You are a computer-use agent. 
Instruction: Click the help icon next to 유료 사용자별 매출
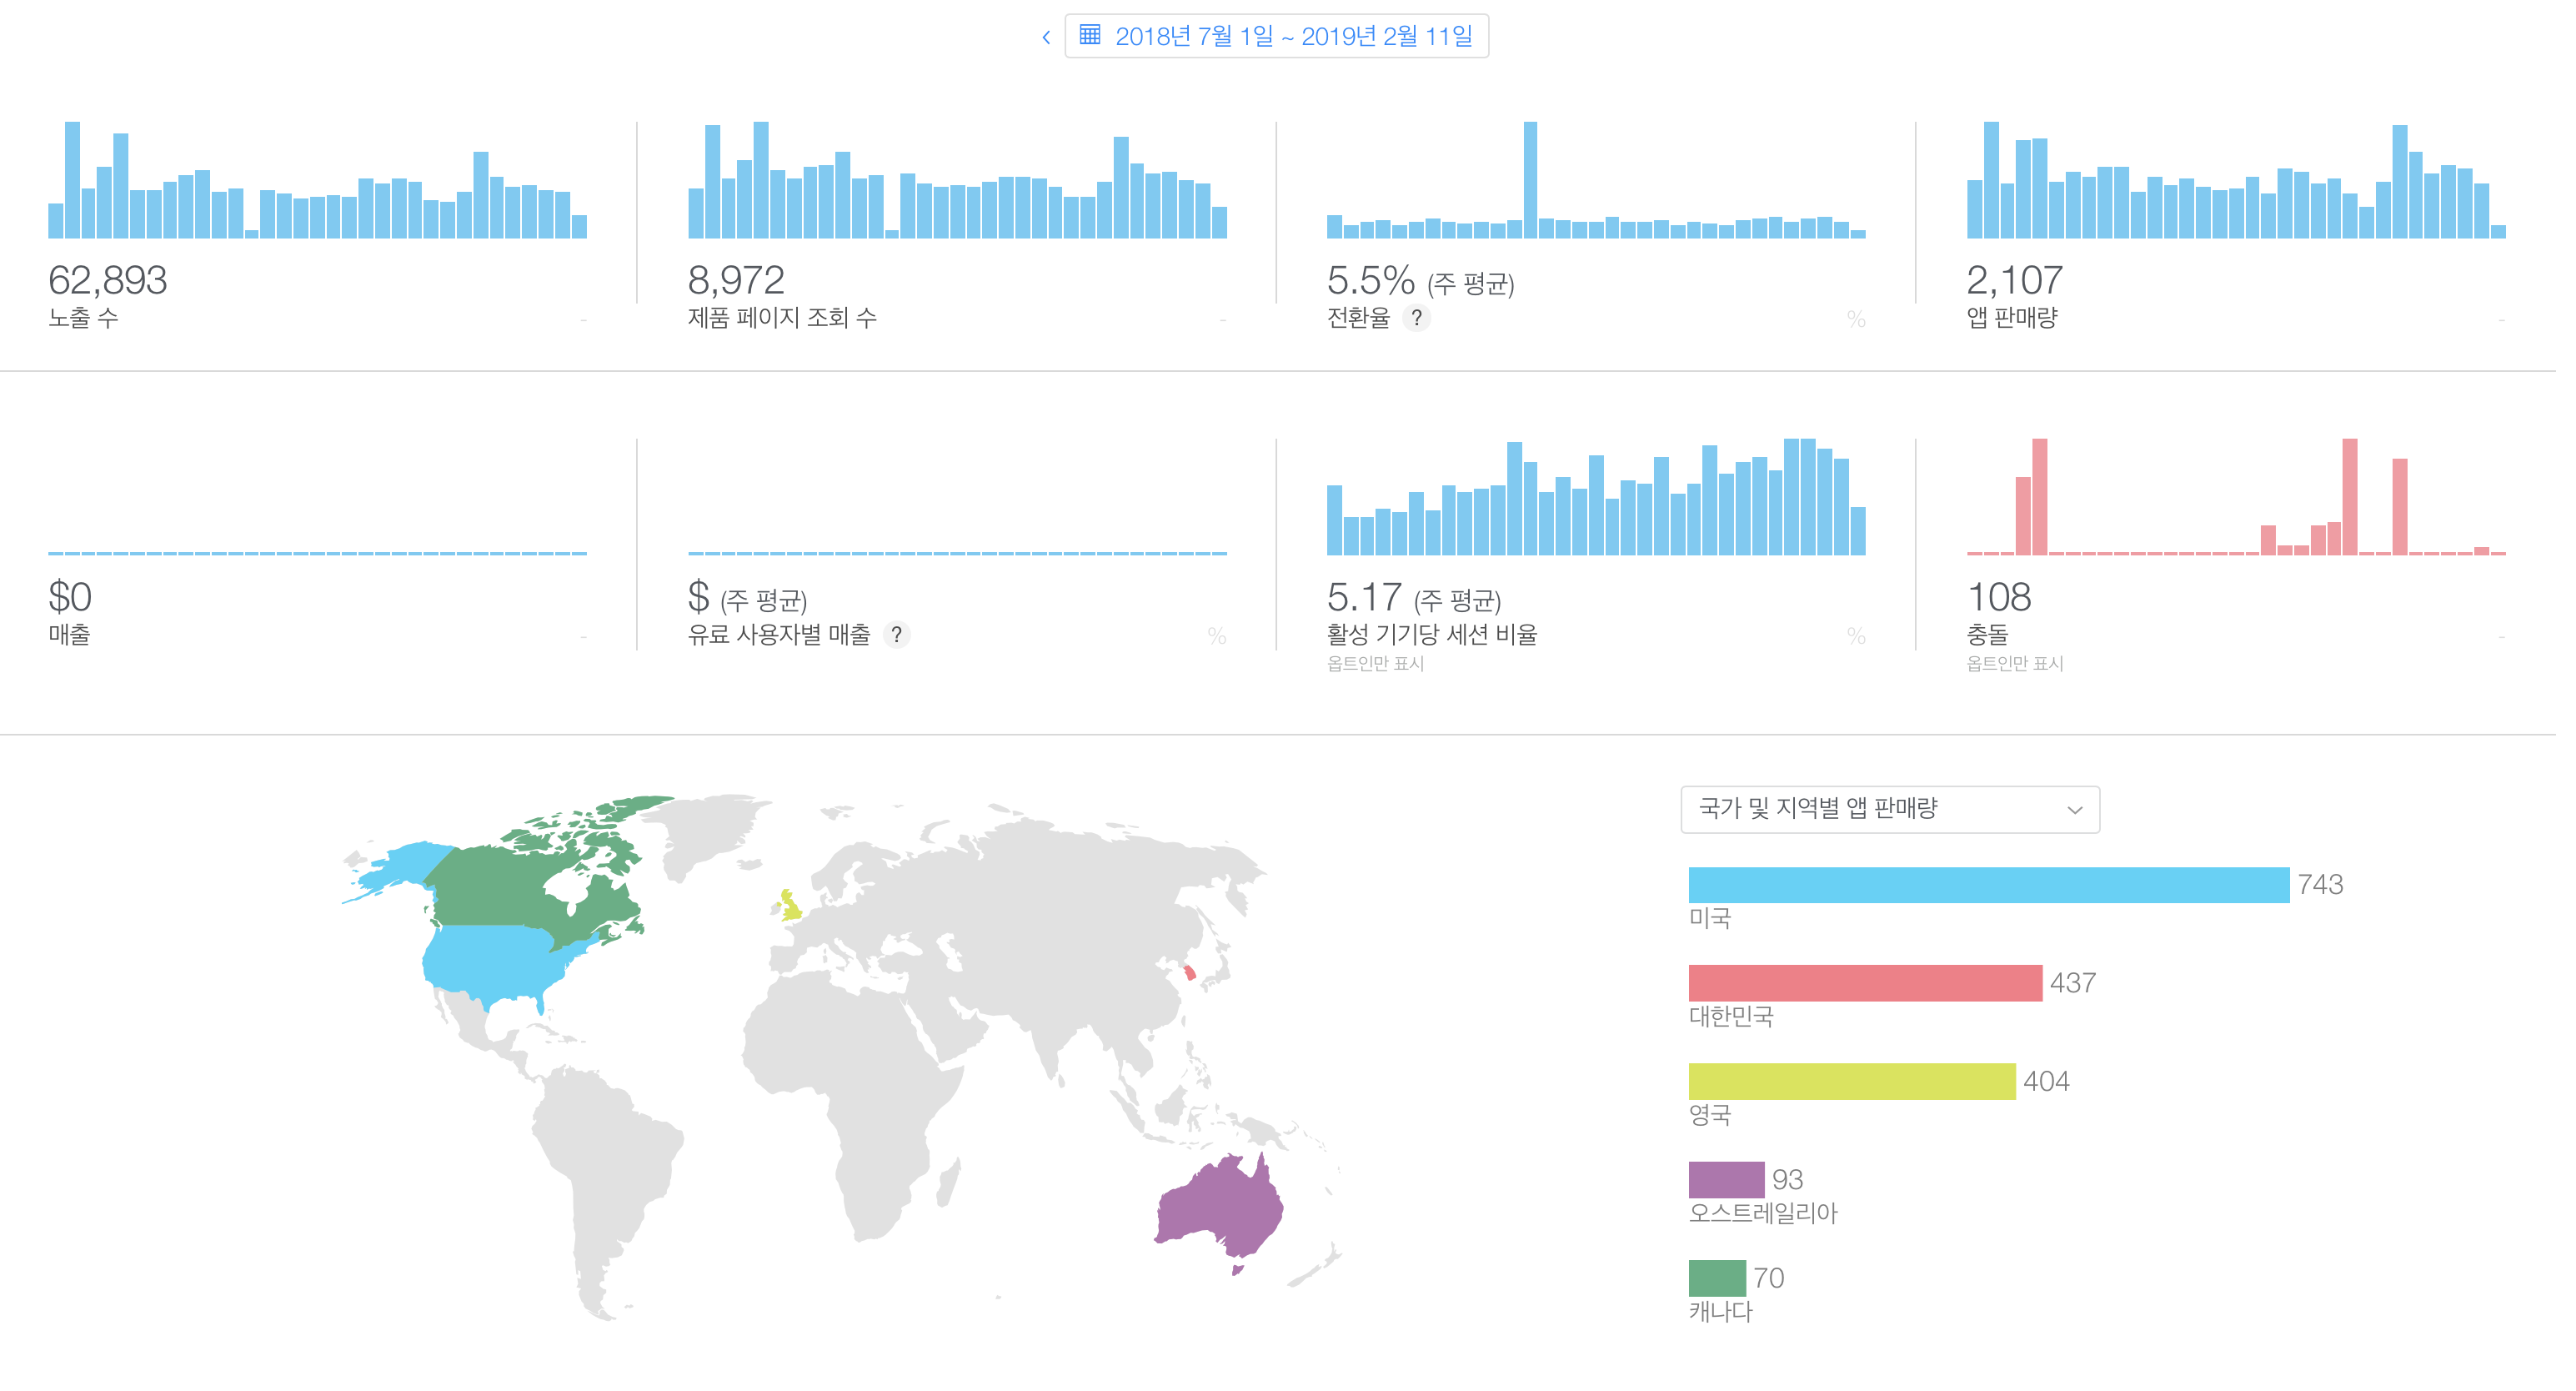(897, 635)
